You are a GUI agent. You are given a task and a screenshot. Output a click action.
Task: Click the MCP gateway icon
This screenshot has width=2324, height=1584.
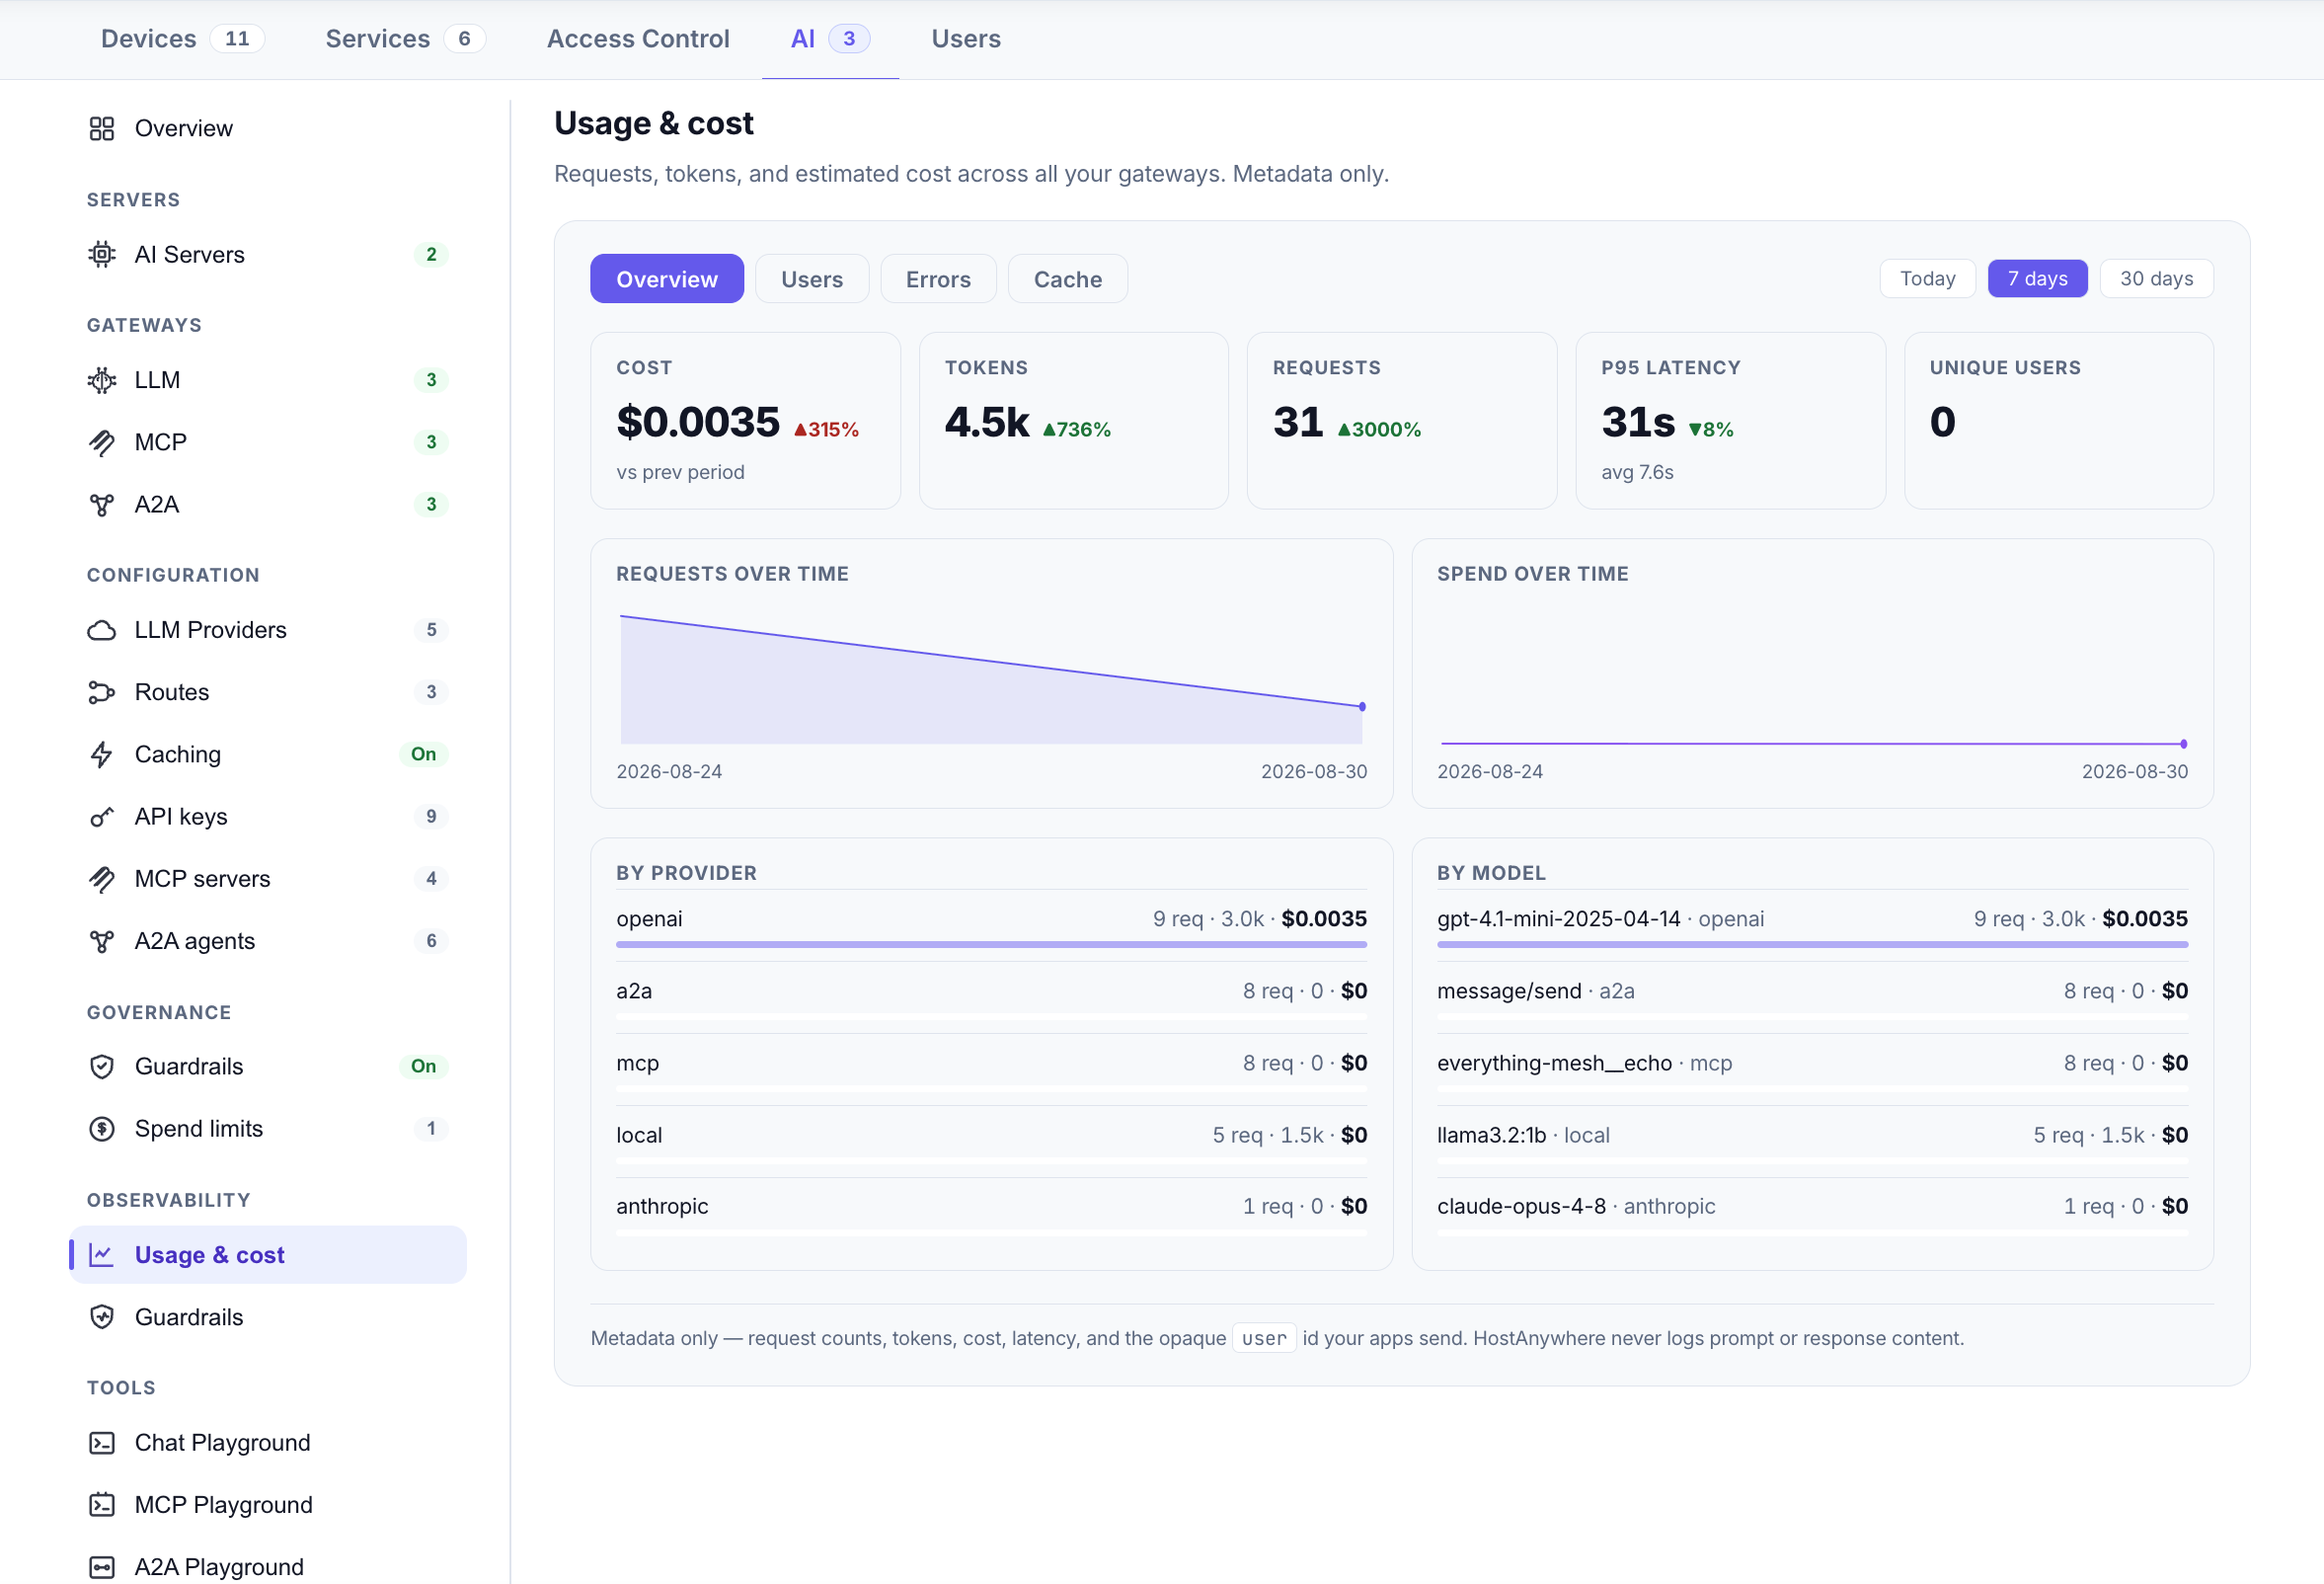tap(102, 442)
